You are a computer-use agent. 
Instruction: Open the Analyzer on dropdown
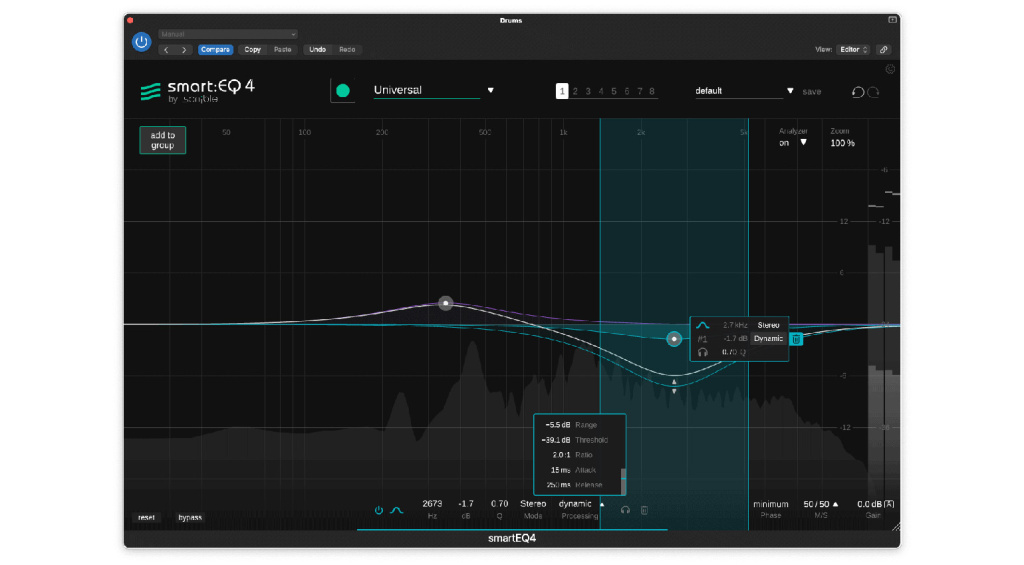click(793, 142)
